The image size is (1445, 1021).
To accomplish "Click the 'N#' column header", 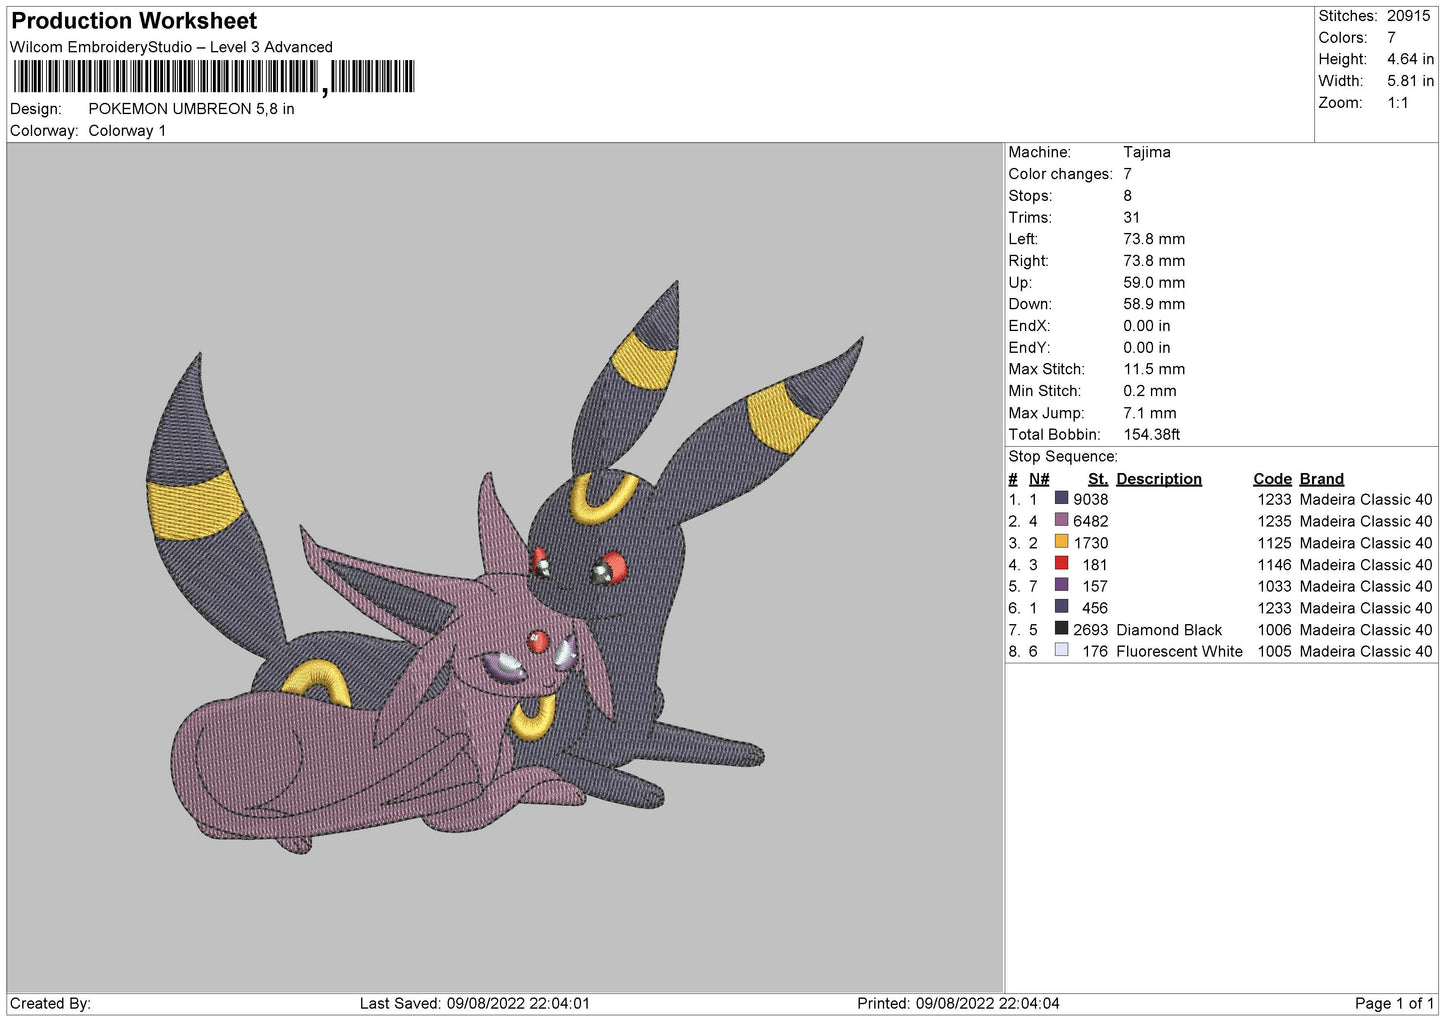I will [x=1039, y=479].
